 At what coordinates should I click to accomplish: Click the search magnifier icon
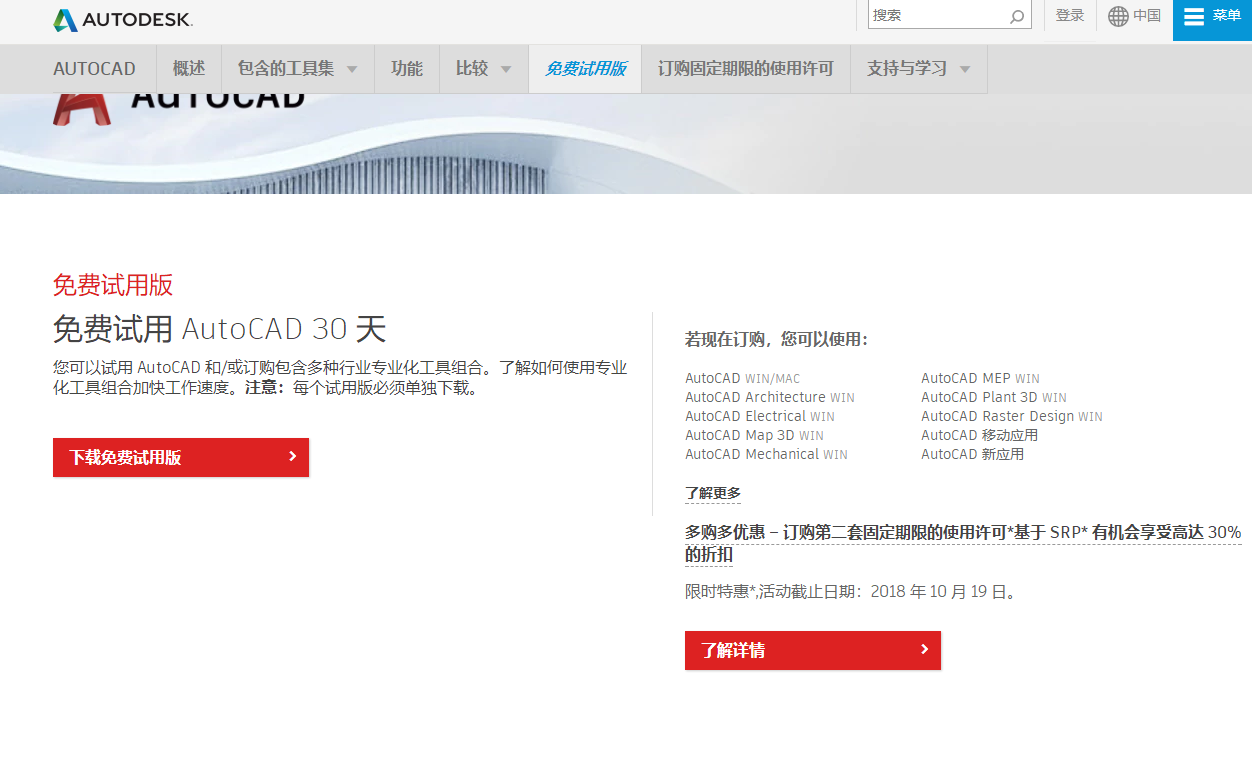click(1016, 16)
